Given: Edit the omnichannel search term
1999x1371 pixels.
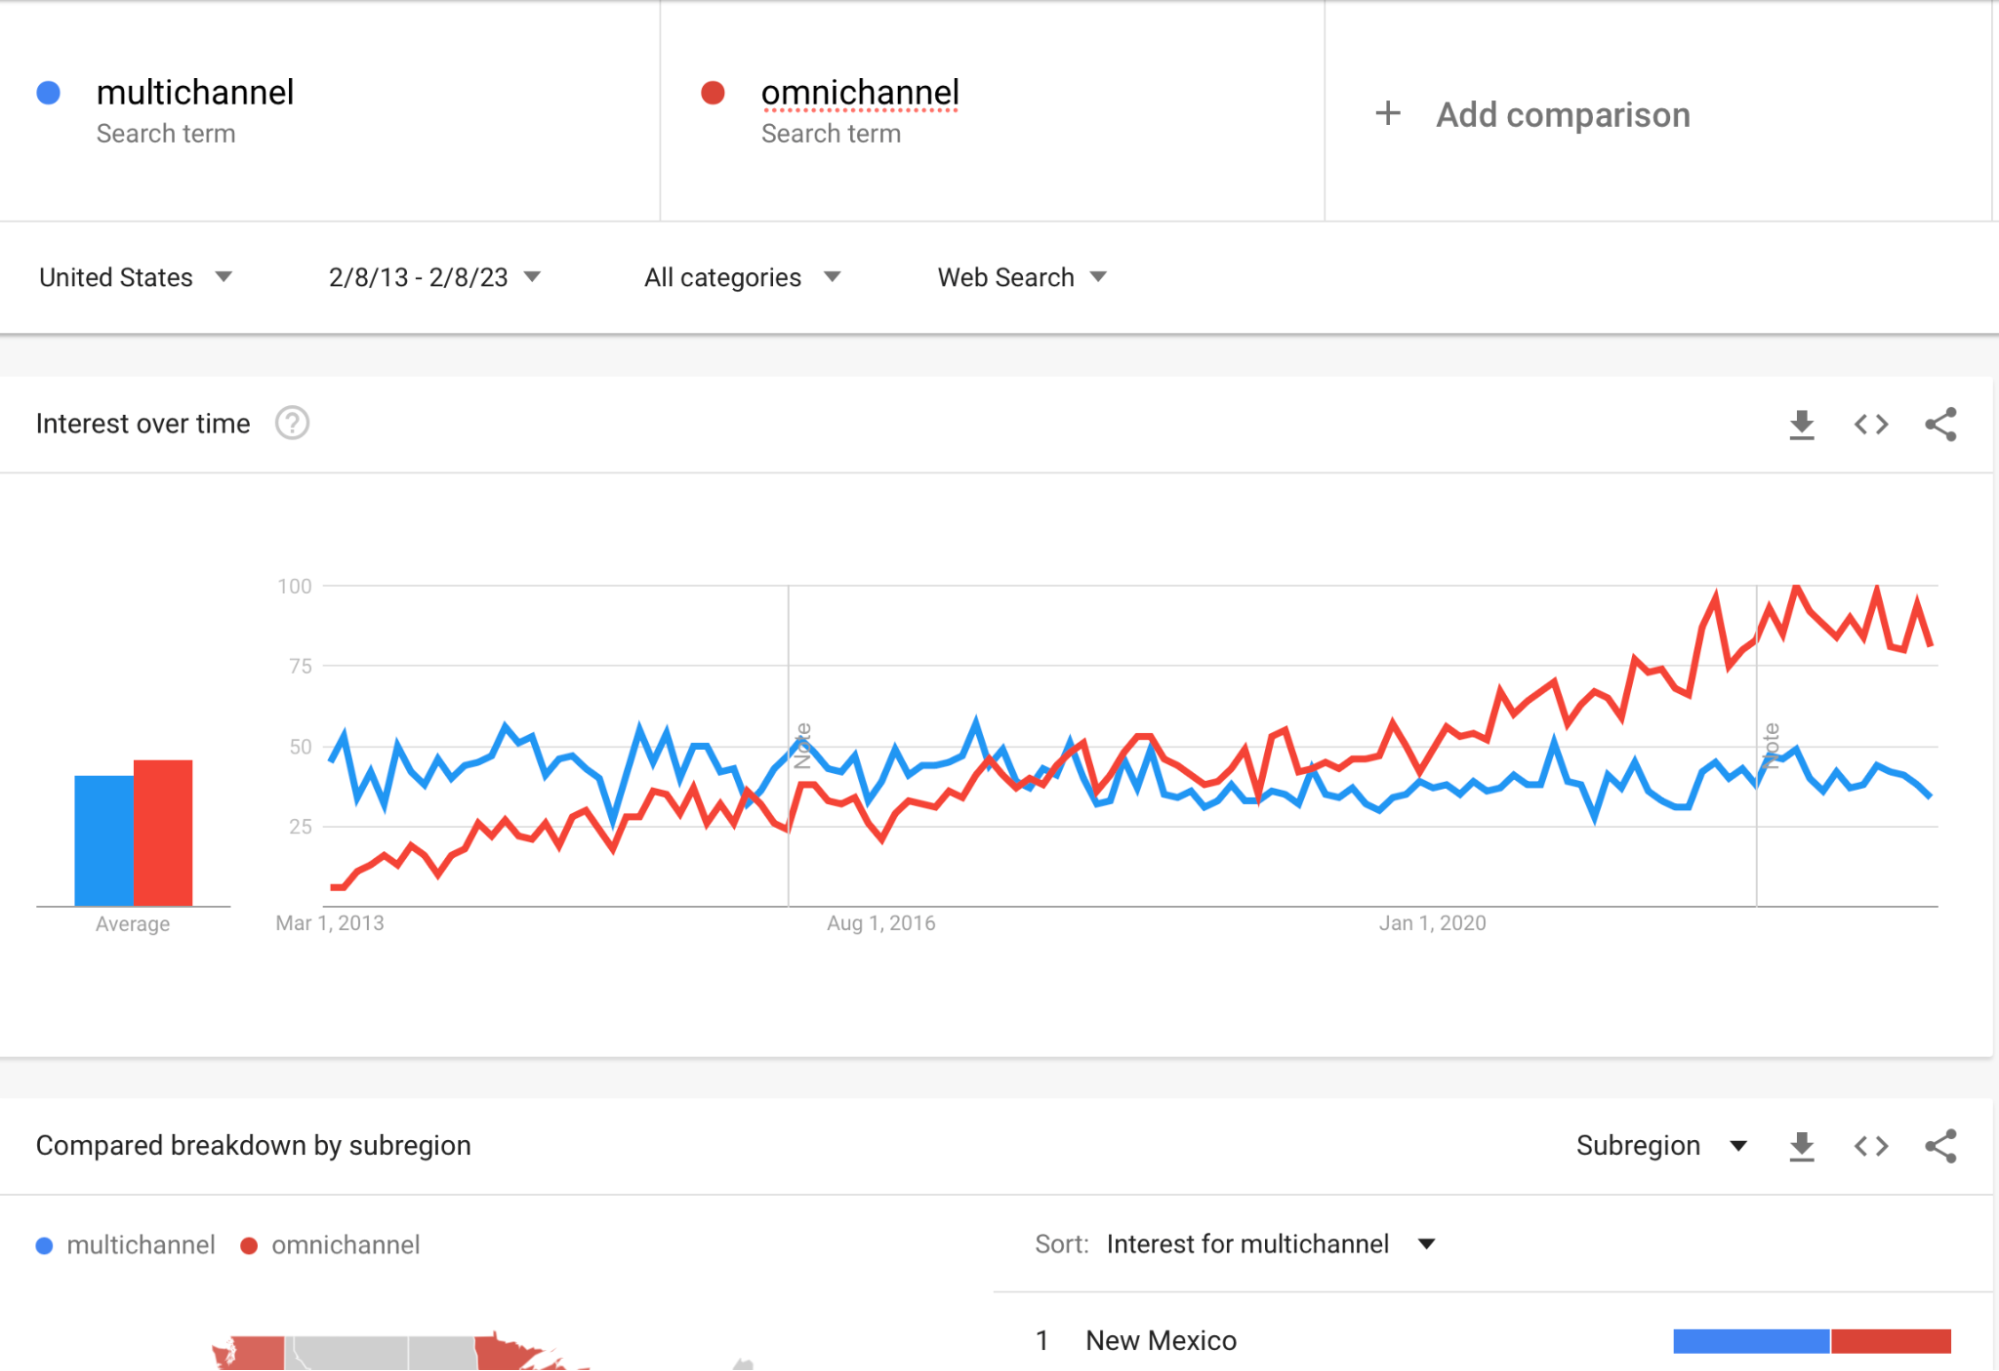Looking at the screenshot, I should click(860, 93).
